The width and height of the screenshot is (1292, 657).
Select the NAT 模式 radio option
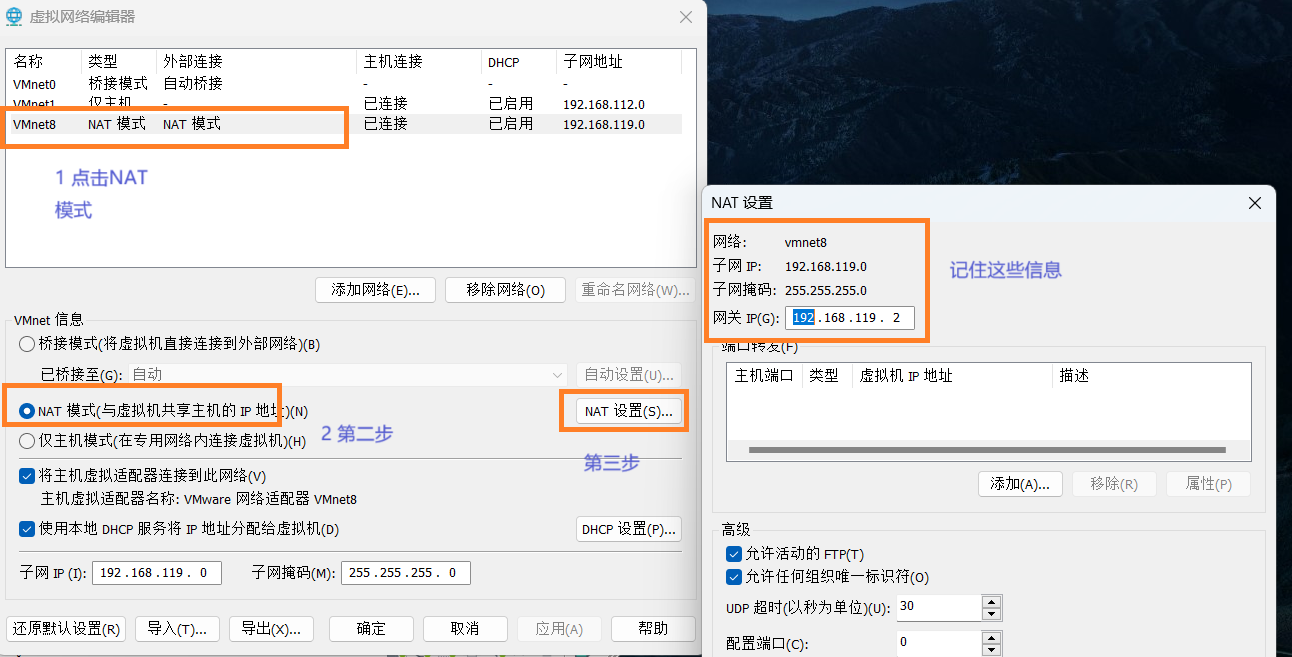coord(27,411)
